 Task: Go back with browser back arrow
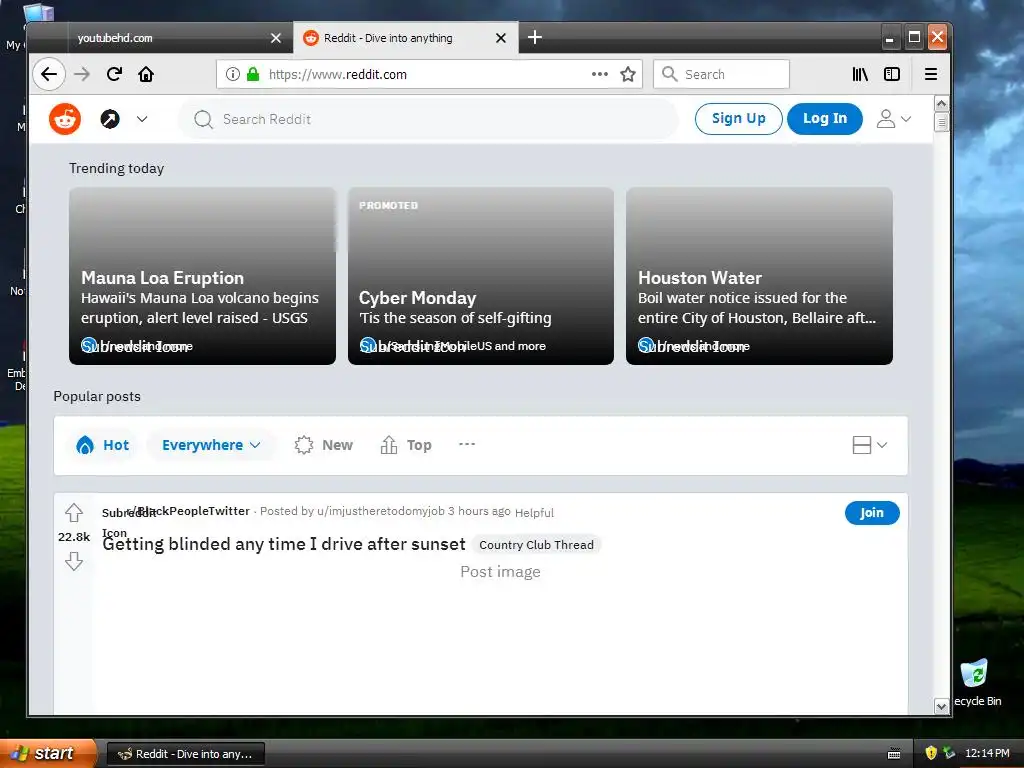[49, 74]
